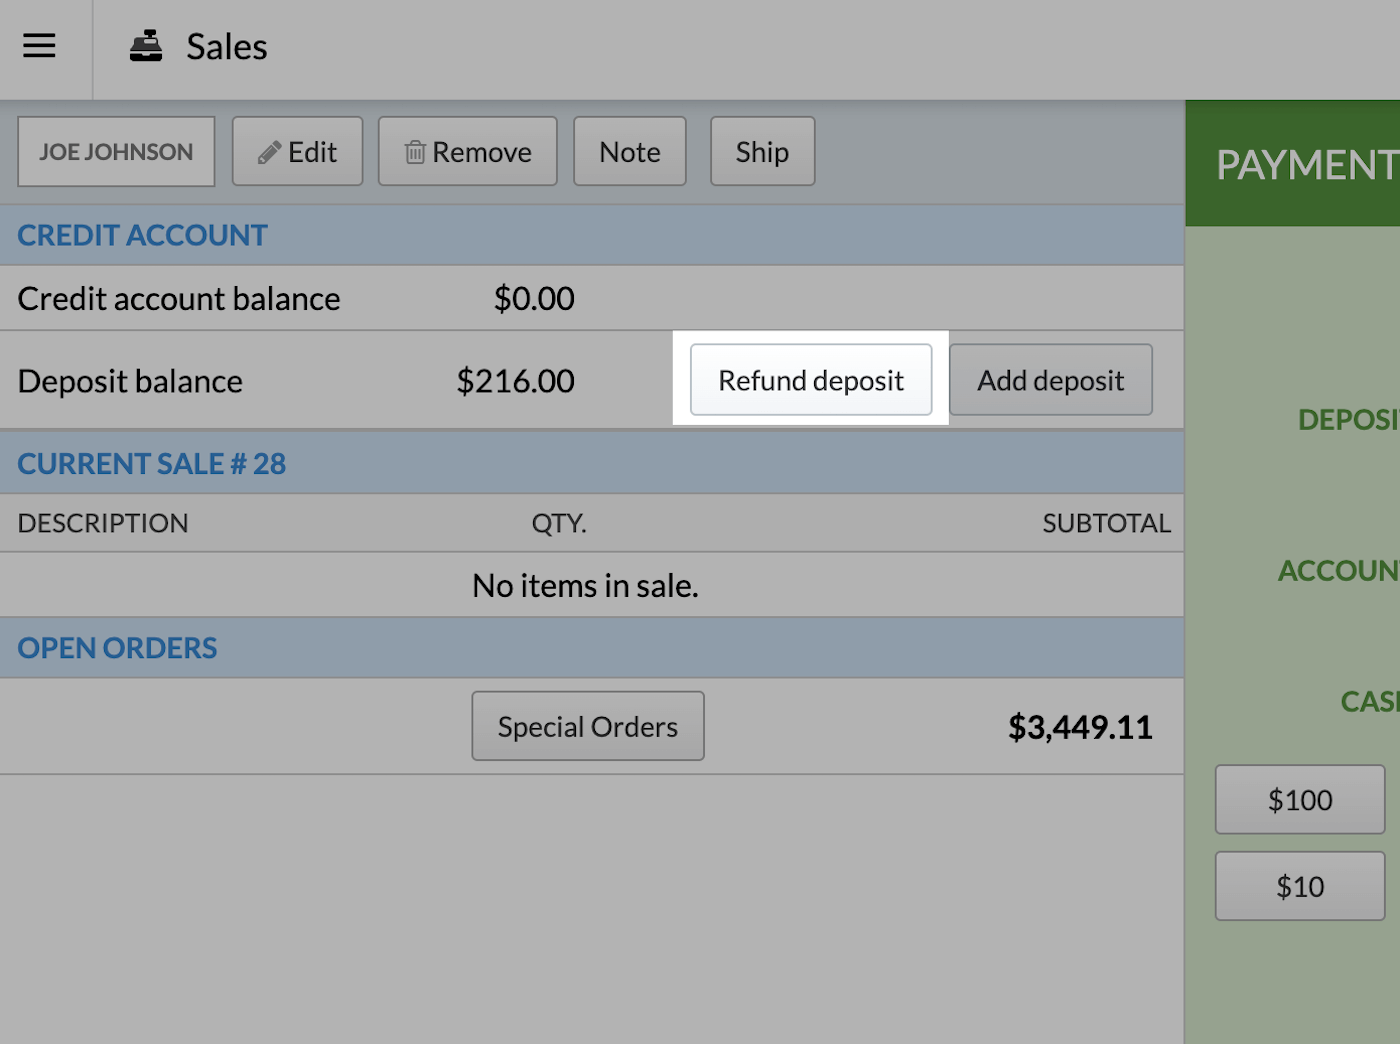This screenshot has width=1400, height=1044.
Task: Select the $10 quick cash amount
Action: click(x=1299, y=887)
